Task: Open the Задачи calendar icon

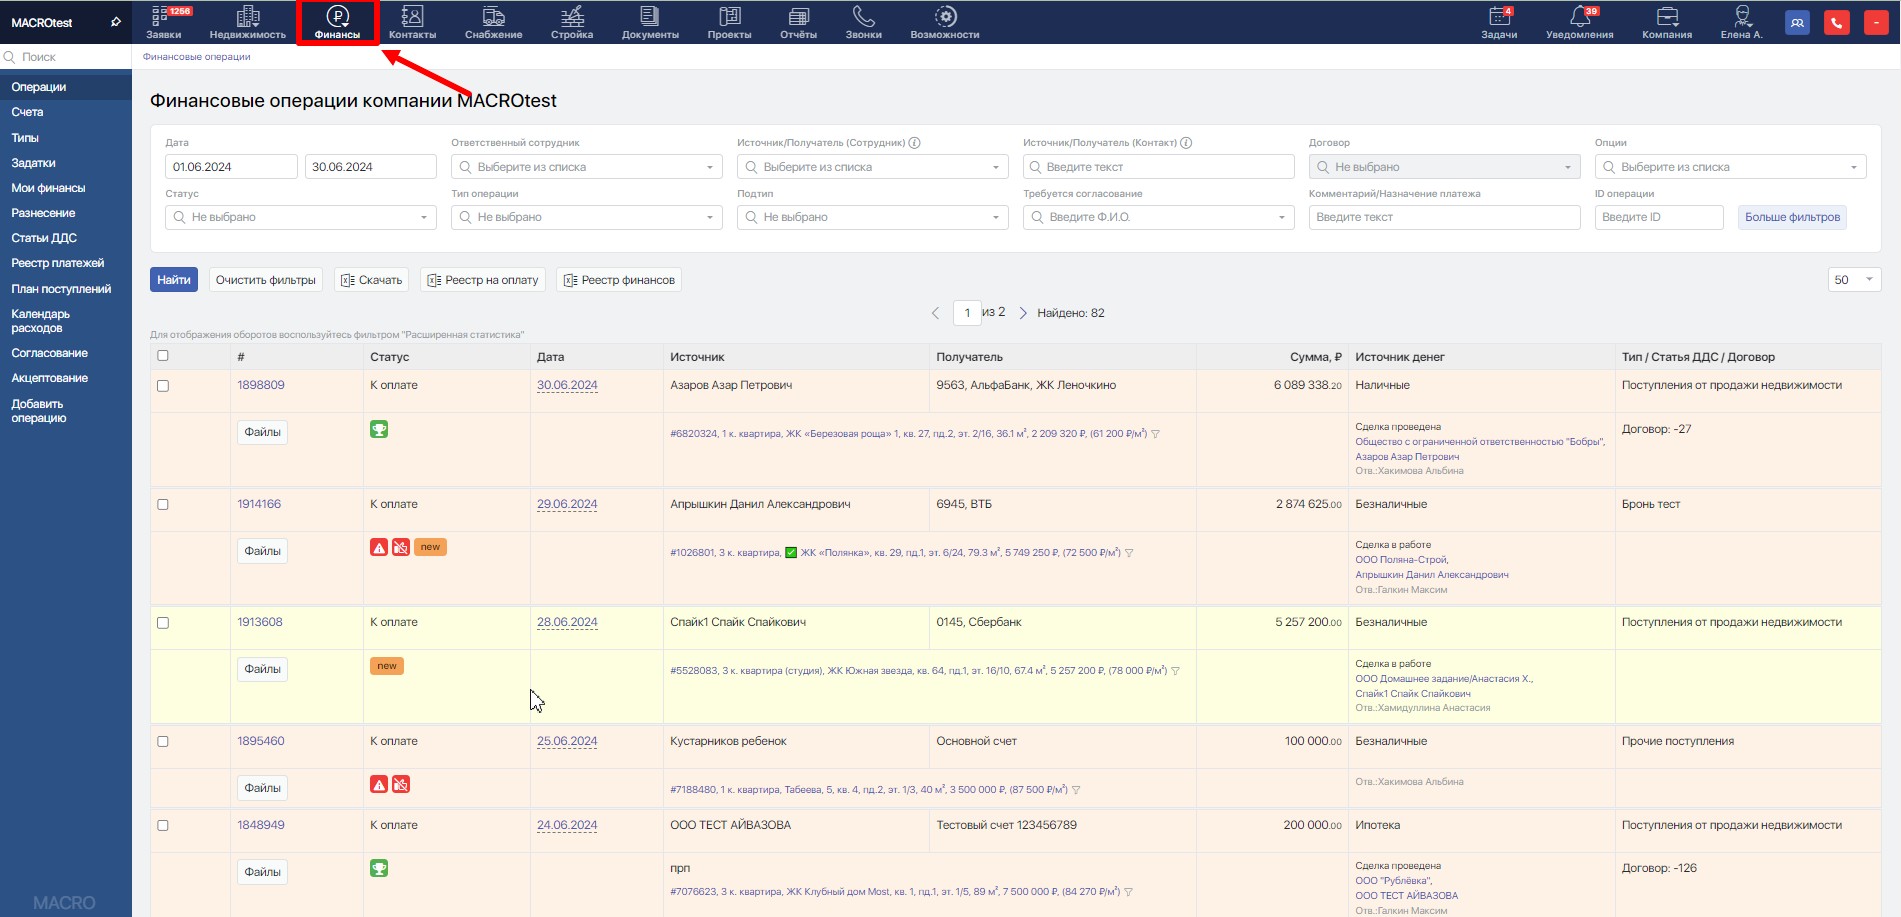Action: tap(1498, 17)
